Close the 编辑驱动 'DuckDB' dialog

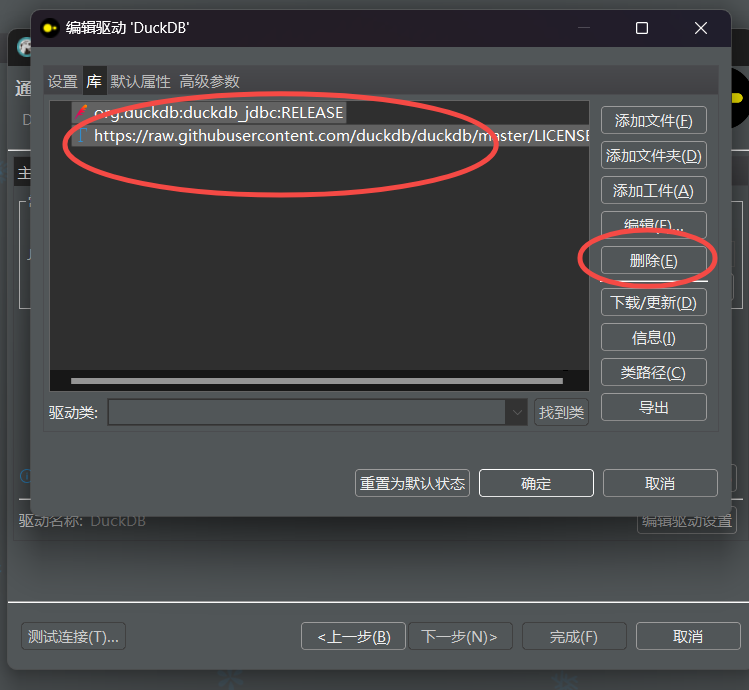click(x=701, y=28)
